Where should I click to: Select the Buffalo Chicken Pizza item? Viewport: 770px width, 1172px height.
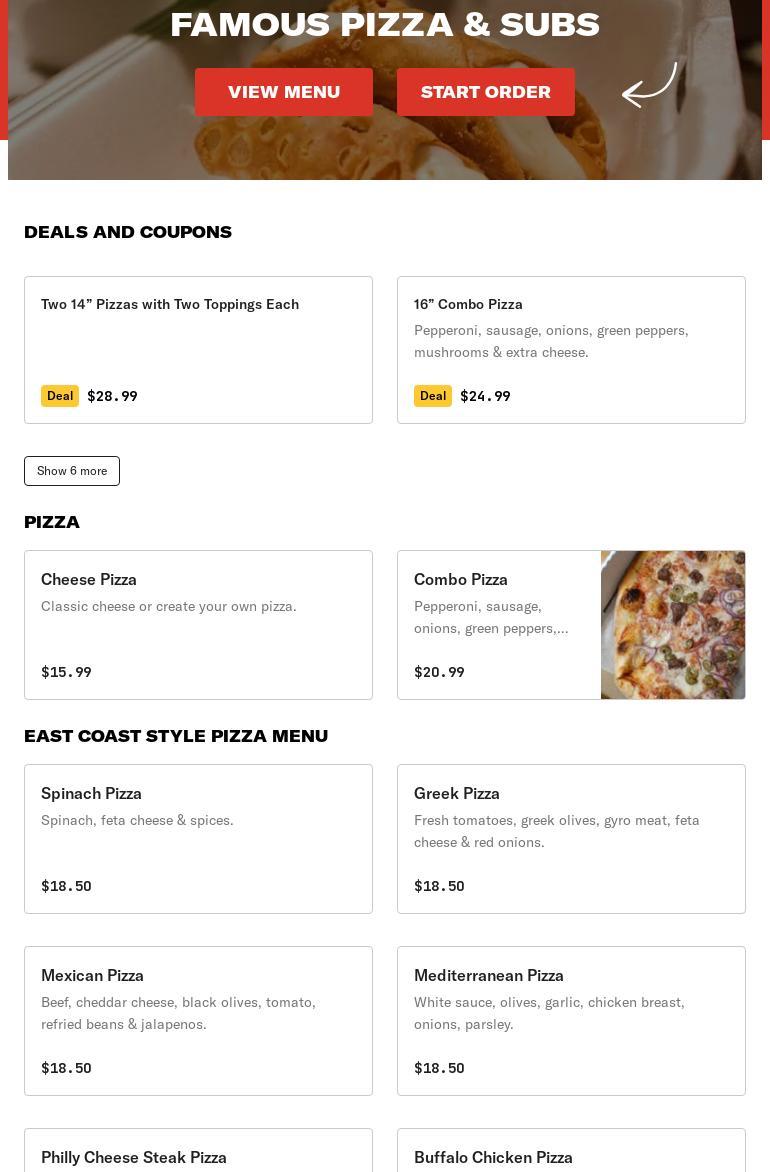(x=494, y=1157)
